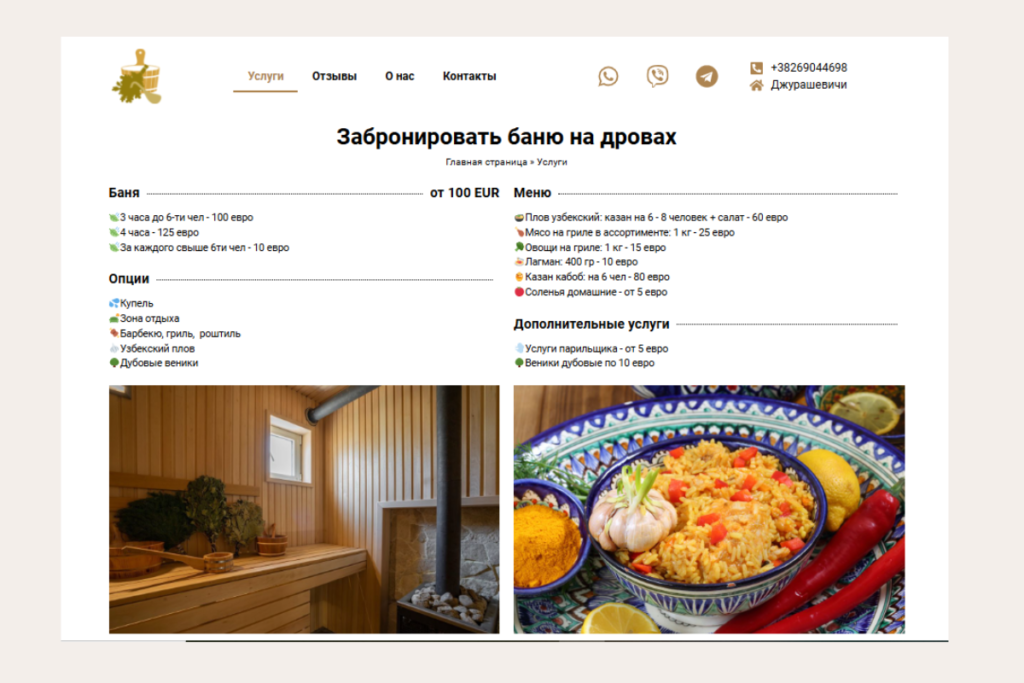Click the от 100 EUR price
1024x683 pixels.
point(464,193)
